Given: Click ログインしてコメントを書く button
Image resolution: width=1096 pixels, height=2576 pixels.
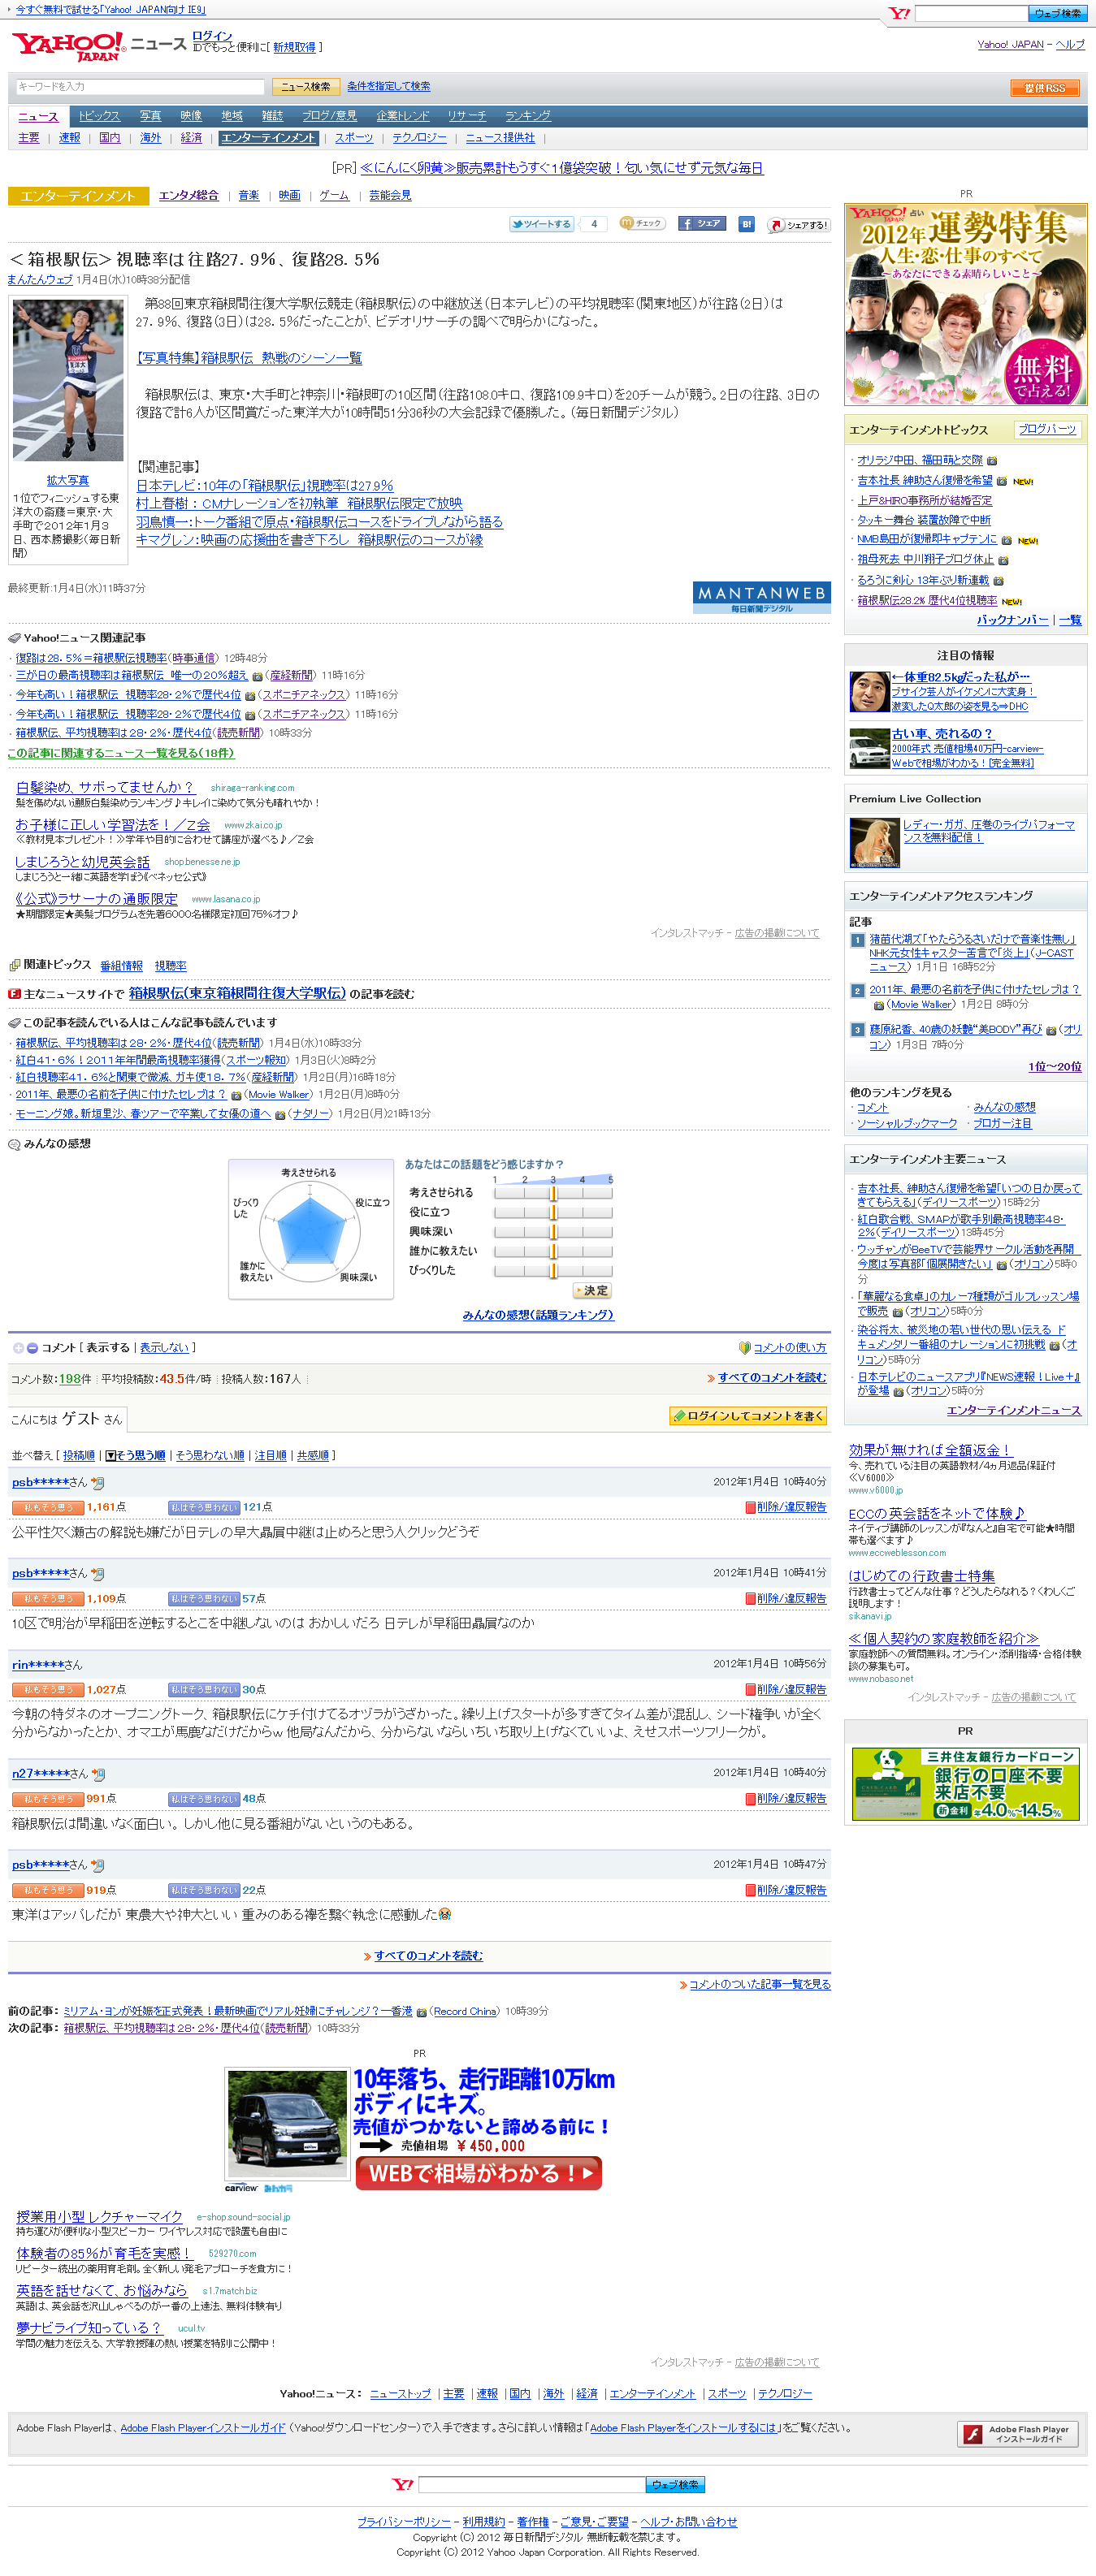Looking at the screenshot, I should pos(747,1416).
